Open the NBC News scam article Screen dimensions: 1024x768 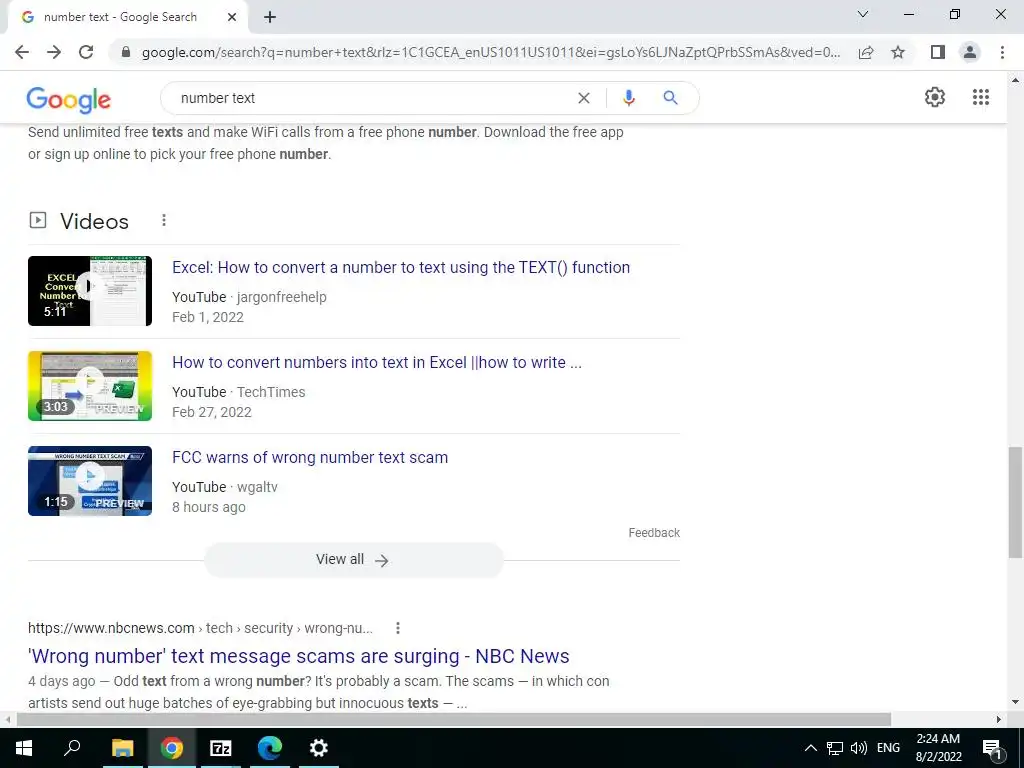click(298, 656)
